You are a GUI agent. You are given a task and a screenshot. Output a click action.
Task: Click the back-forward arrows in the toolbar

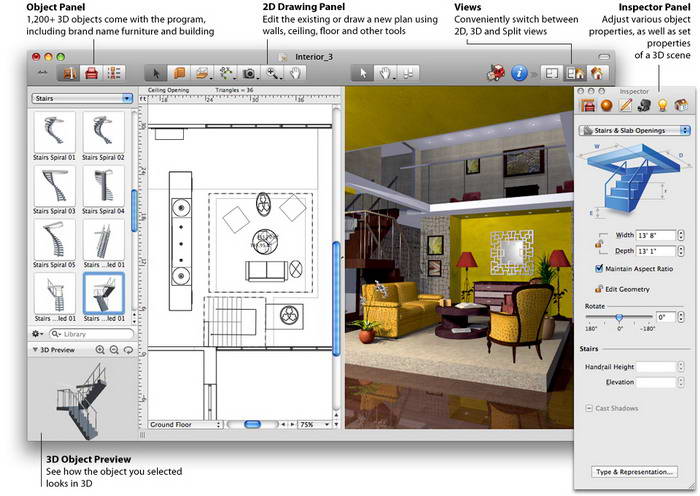(42, 72)
